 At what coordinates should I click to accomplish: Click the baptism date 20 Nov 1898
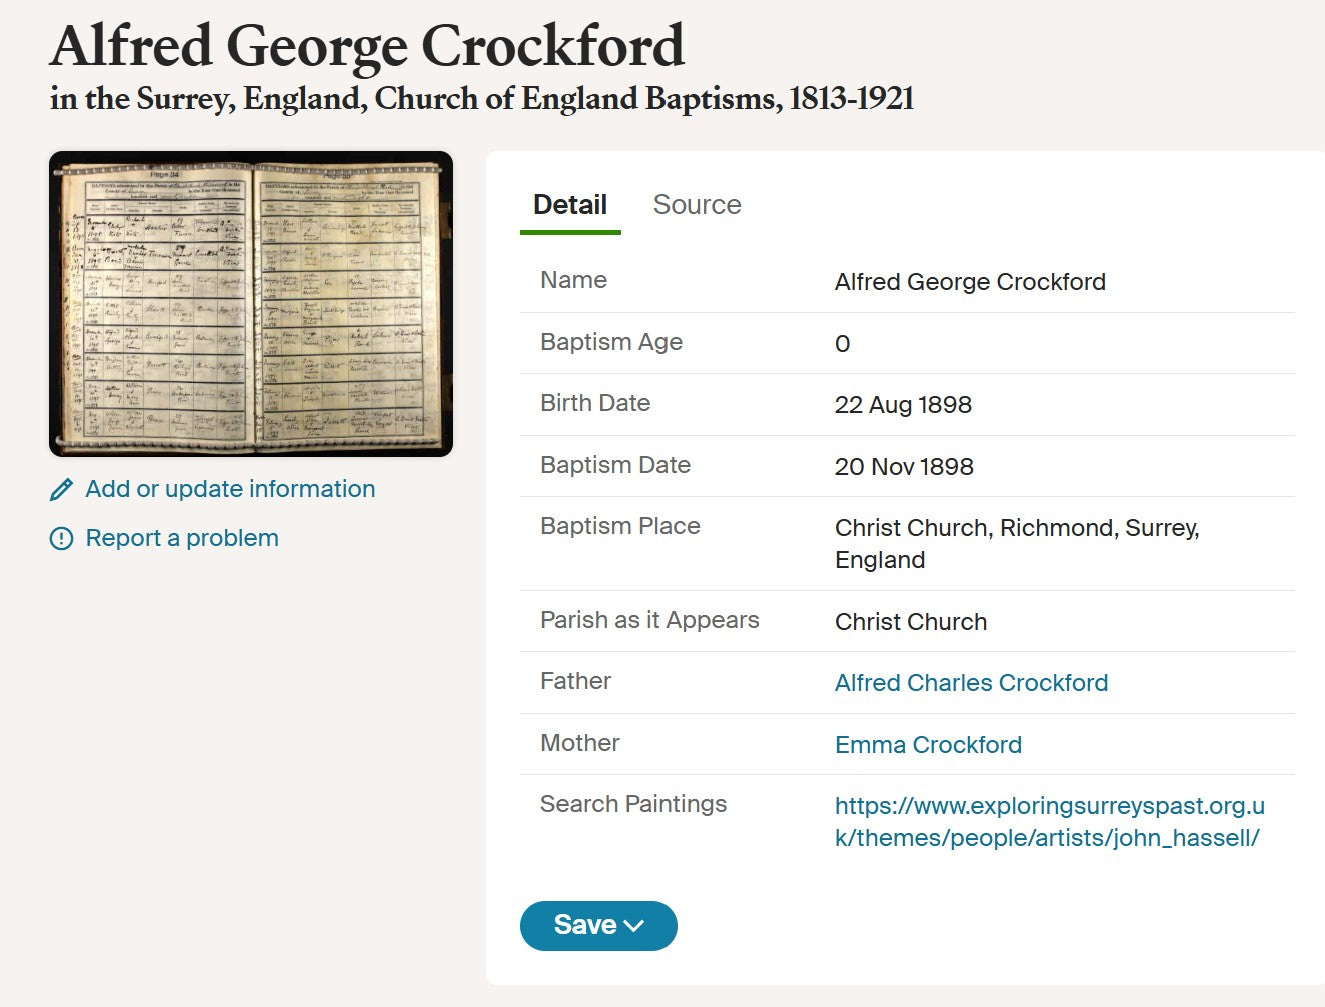click(x=904, y=467)
